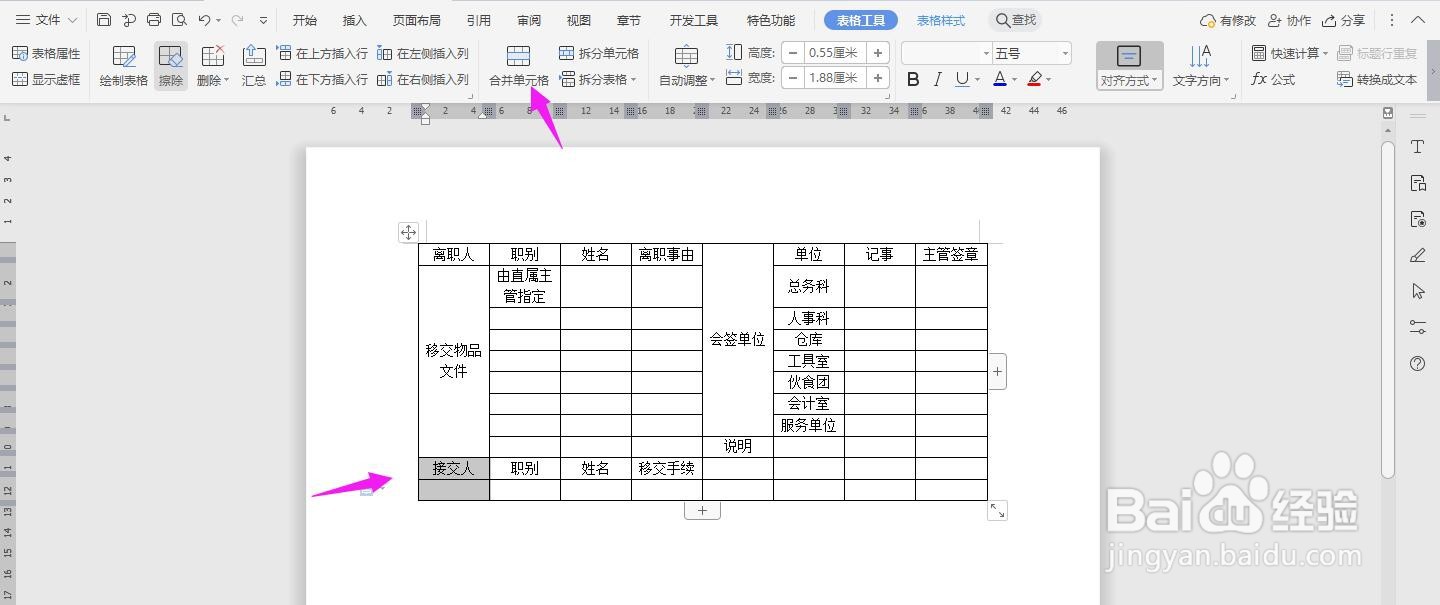Toggle bold formatting with B
1440x605 pixels.
[911, 78]
